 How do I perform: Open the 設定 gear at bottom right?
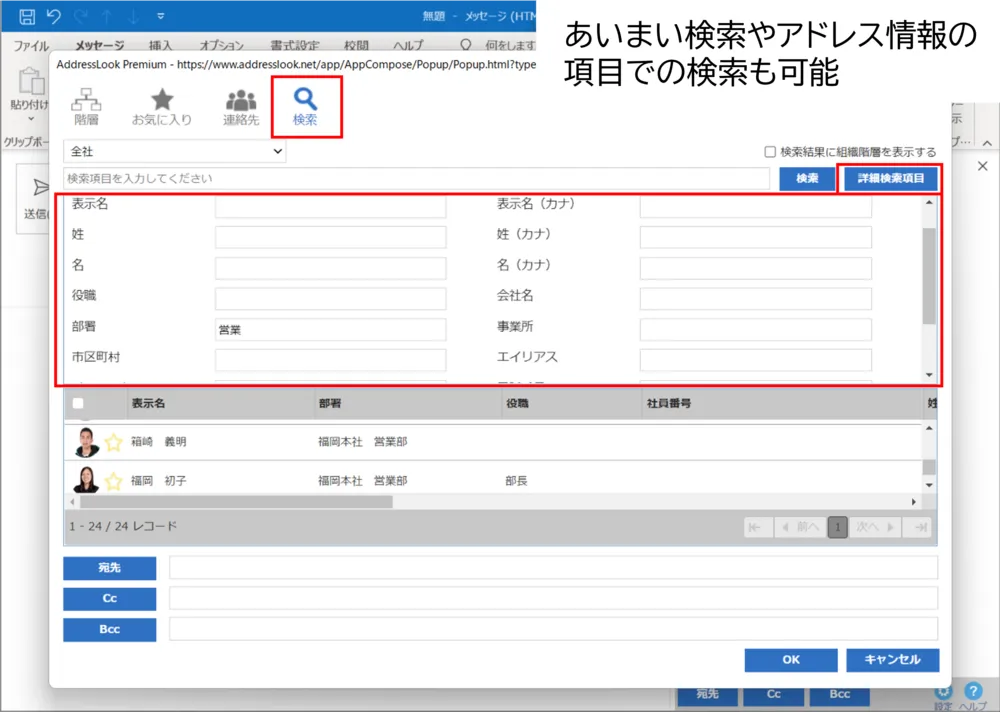[x=942, y=692]
